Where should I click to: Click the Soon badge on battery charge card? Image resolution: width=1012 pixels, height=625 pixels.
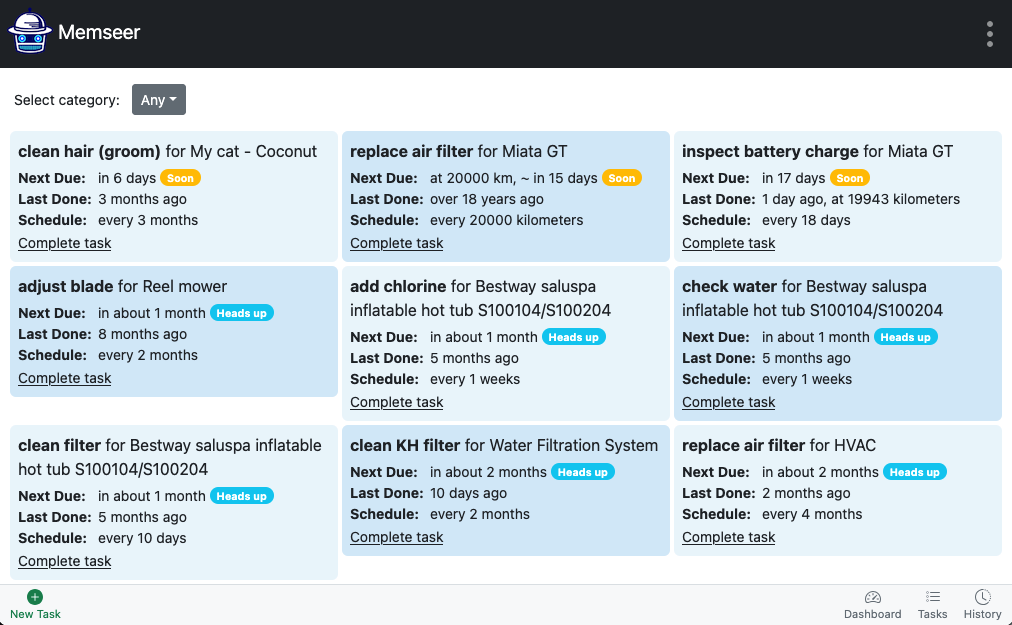point(850,178)
